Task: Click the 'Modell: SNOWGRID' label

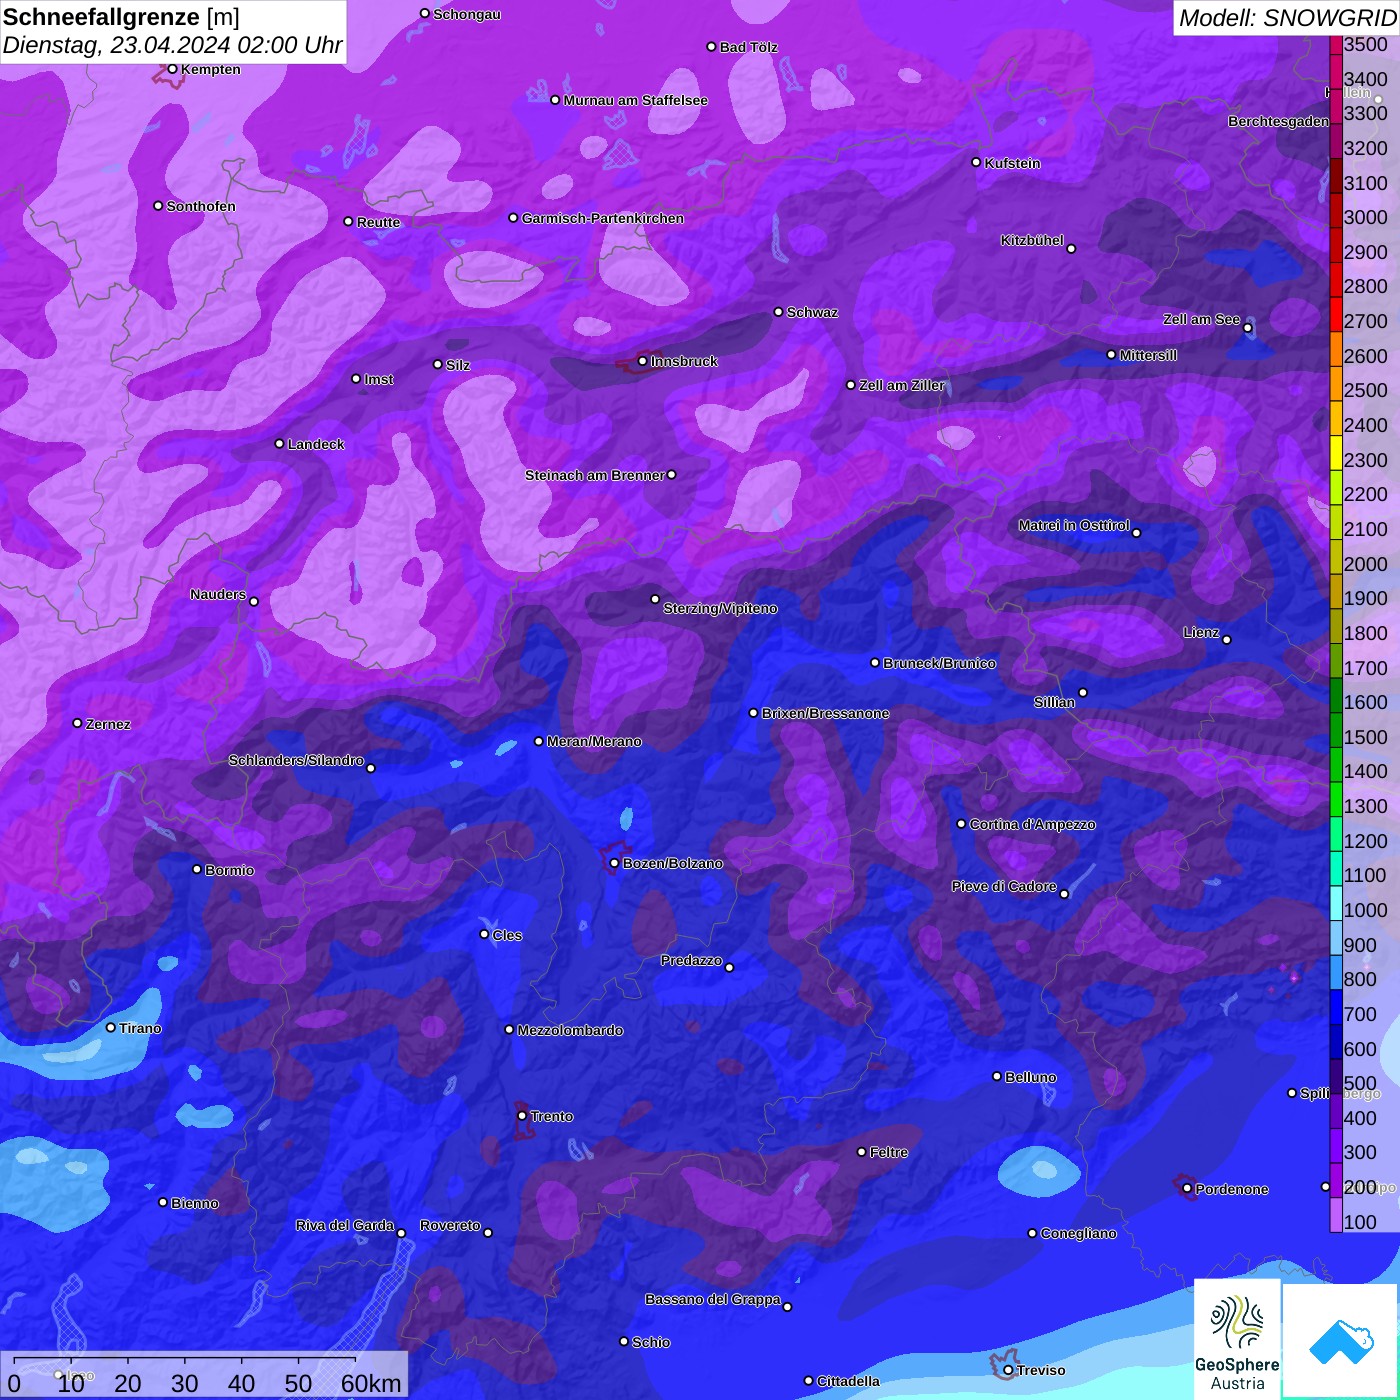Action: pos(1287,18)
